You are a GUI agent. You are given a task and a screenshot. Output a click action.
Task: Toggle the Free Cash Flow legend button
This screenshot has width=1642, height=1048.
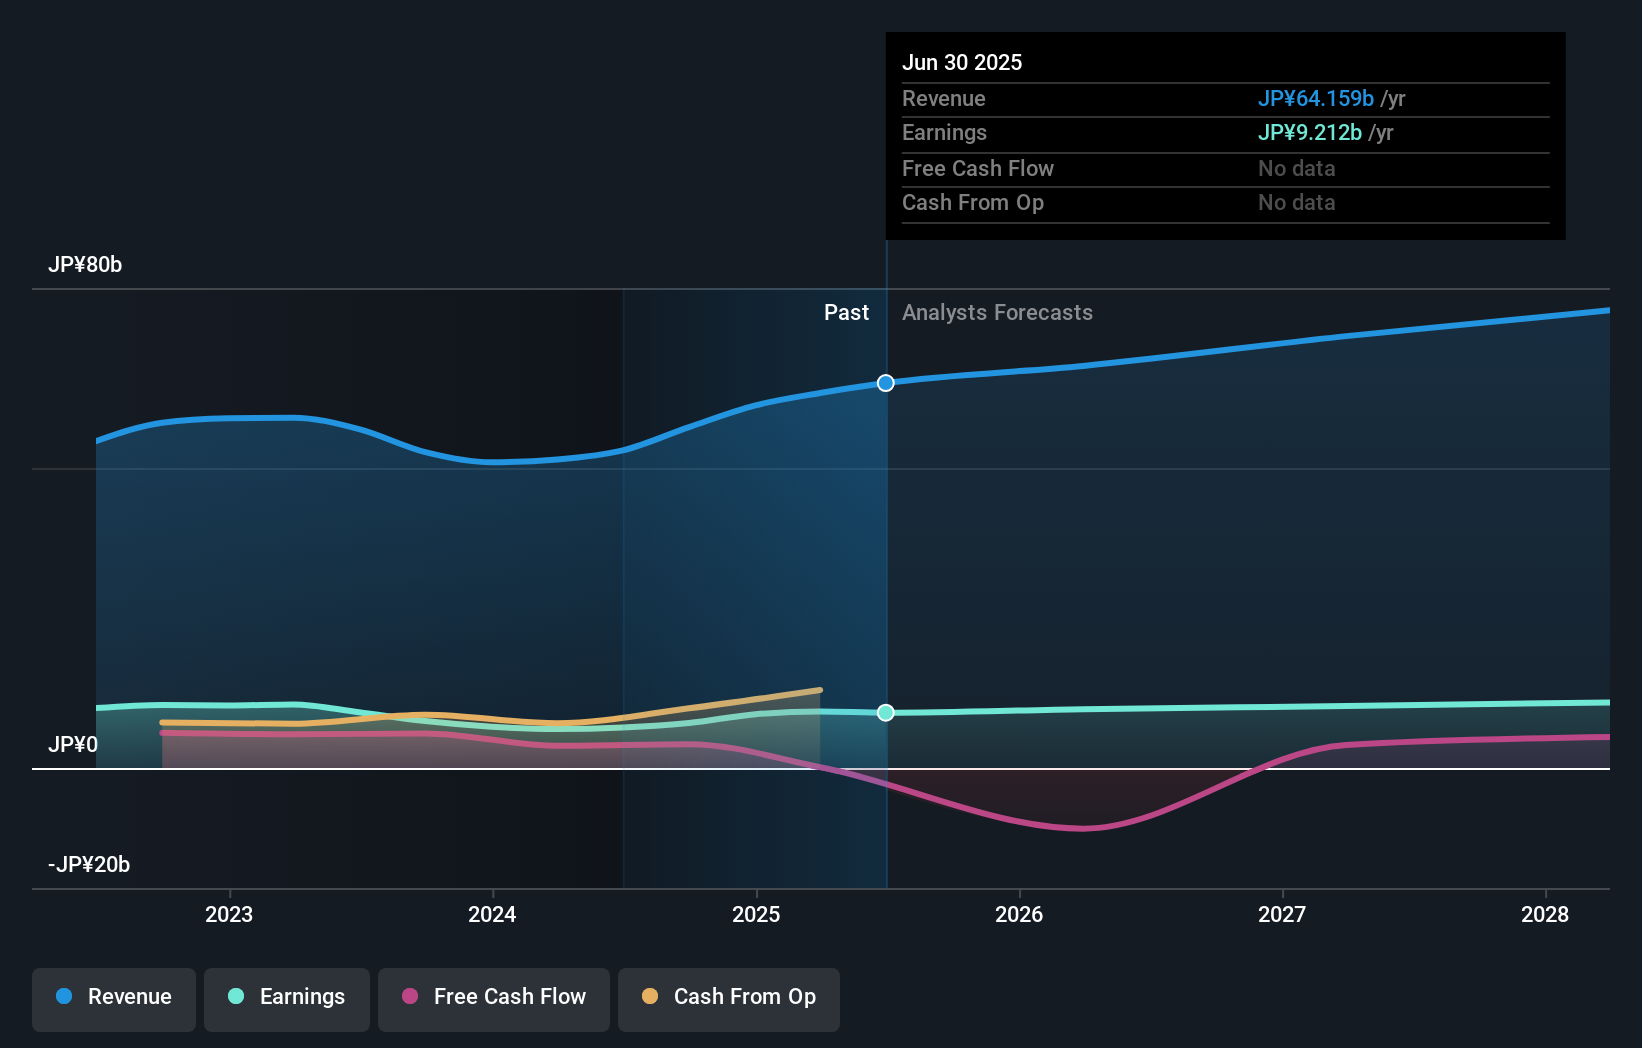(494, 999)
